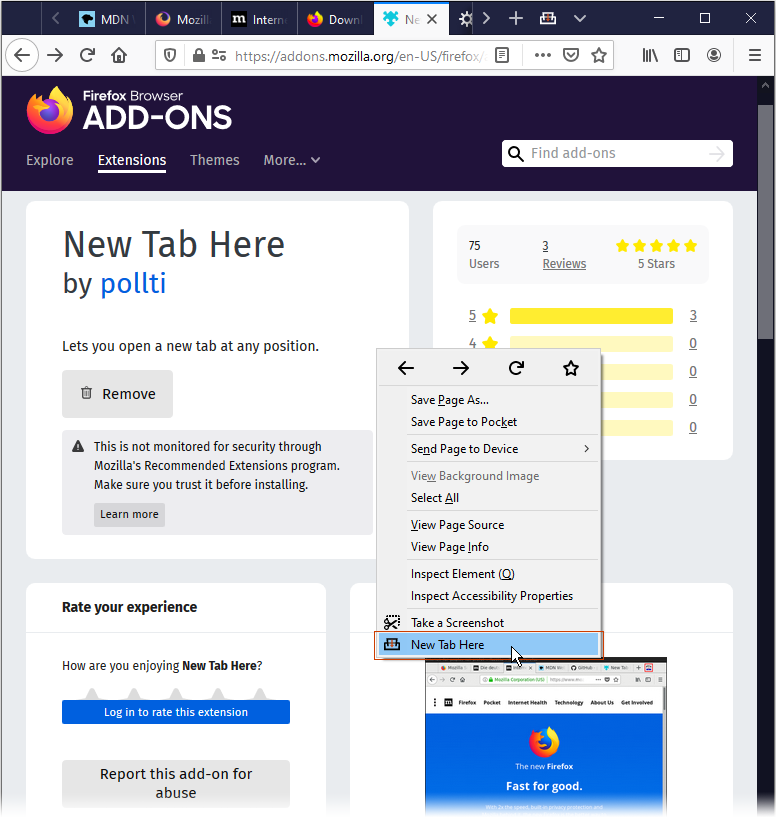Click the Remove extension button
Image resolution: width=776 pixels, height=817 pixels.
(x=117, y=394)
